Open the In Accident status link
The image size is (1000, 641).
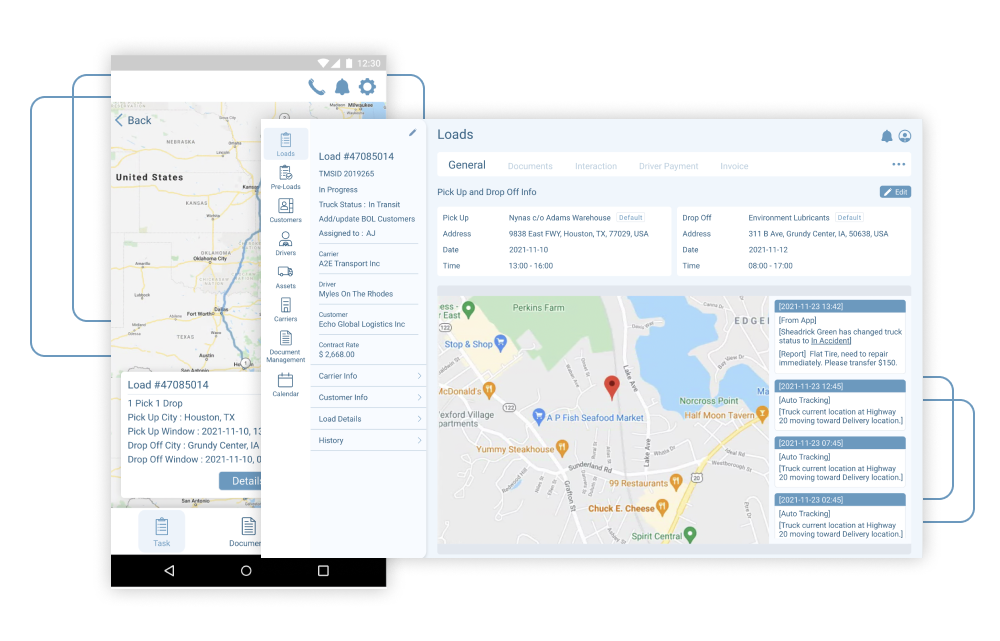830,341
